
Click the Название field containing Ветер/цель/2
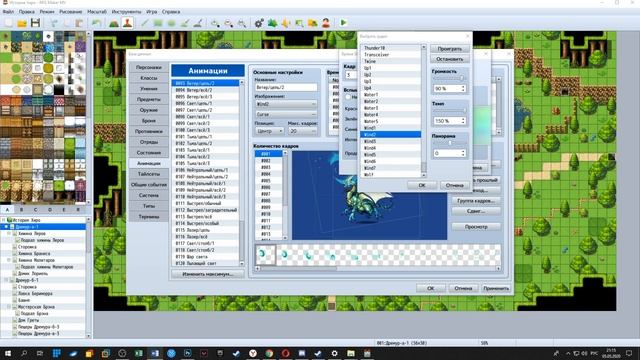coord(286,87)
